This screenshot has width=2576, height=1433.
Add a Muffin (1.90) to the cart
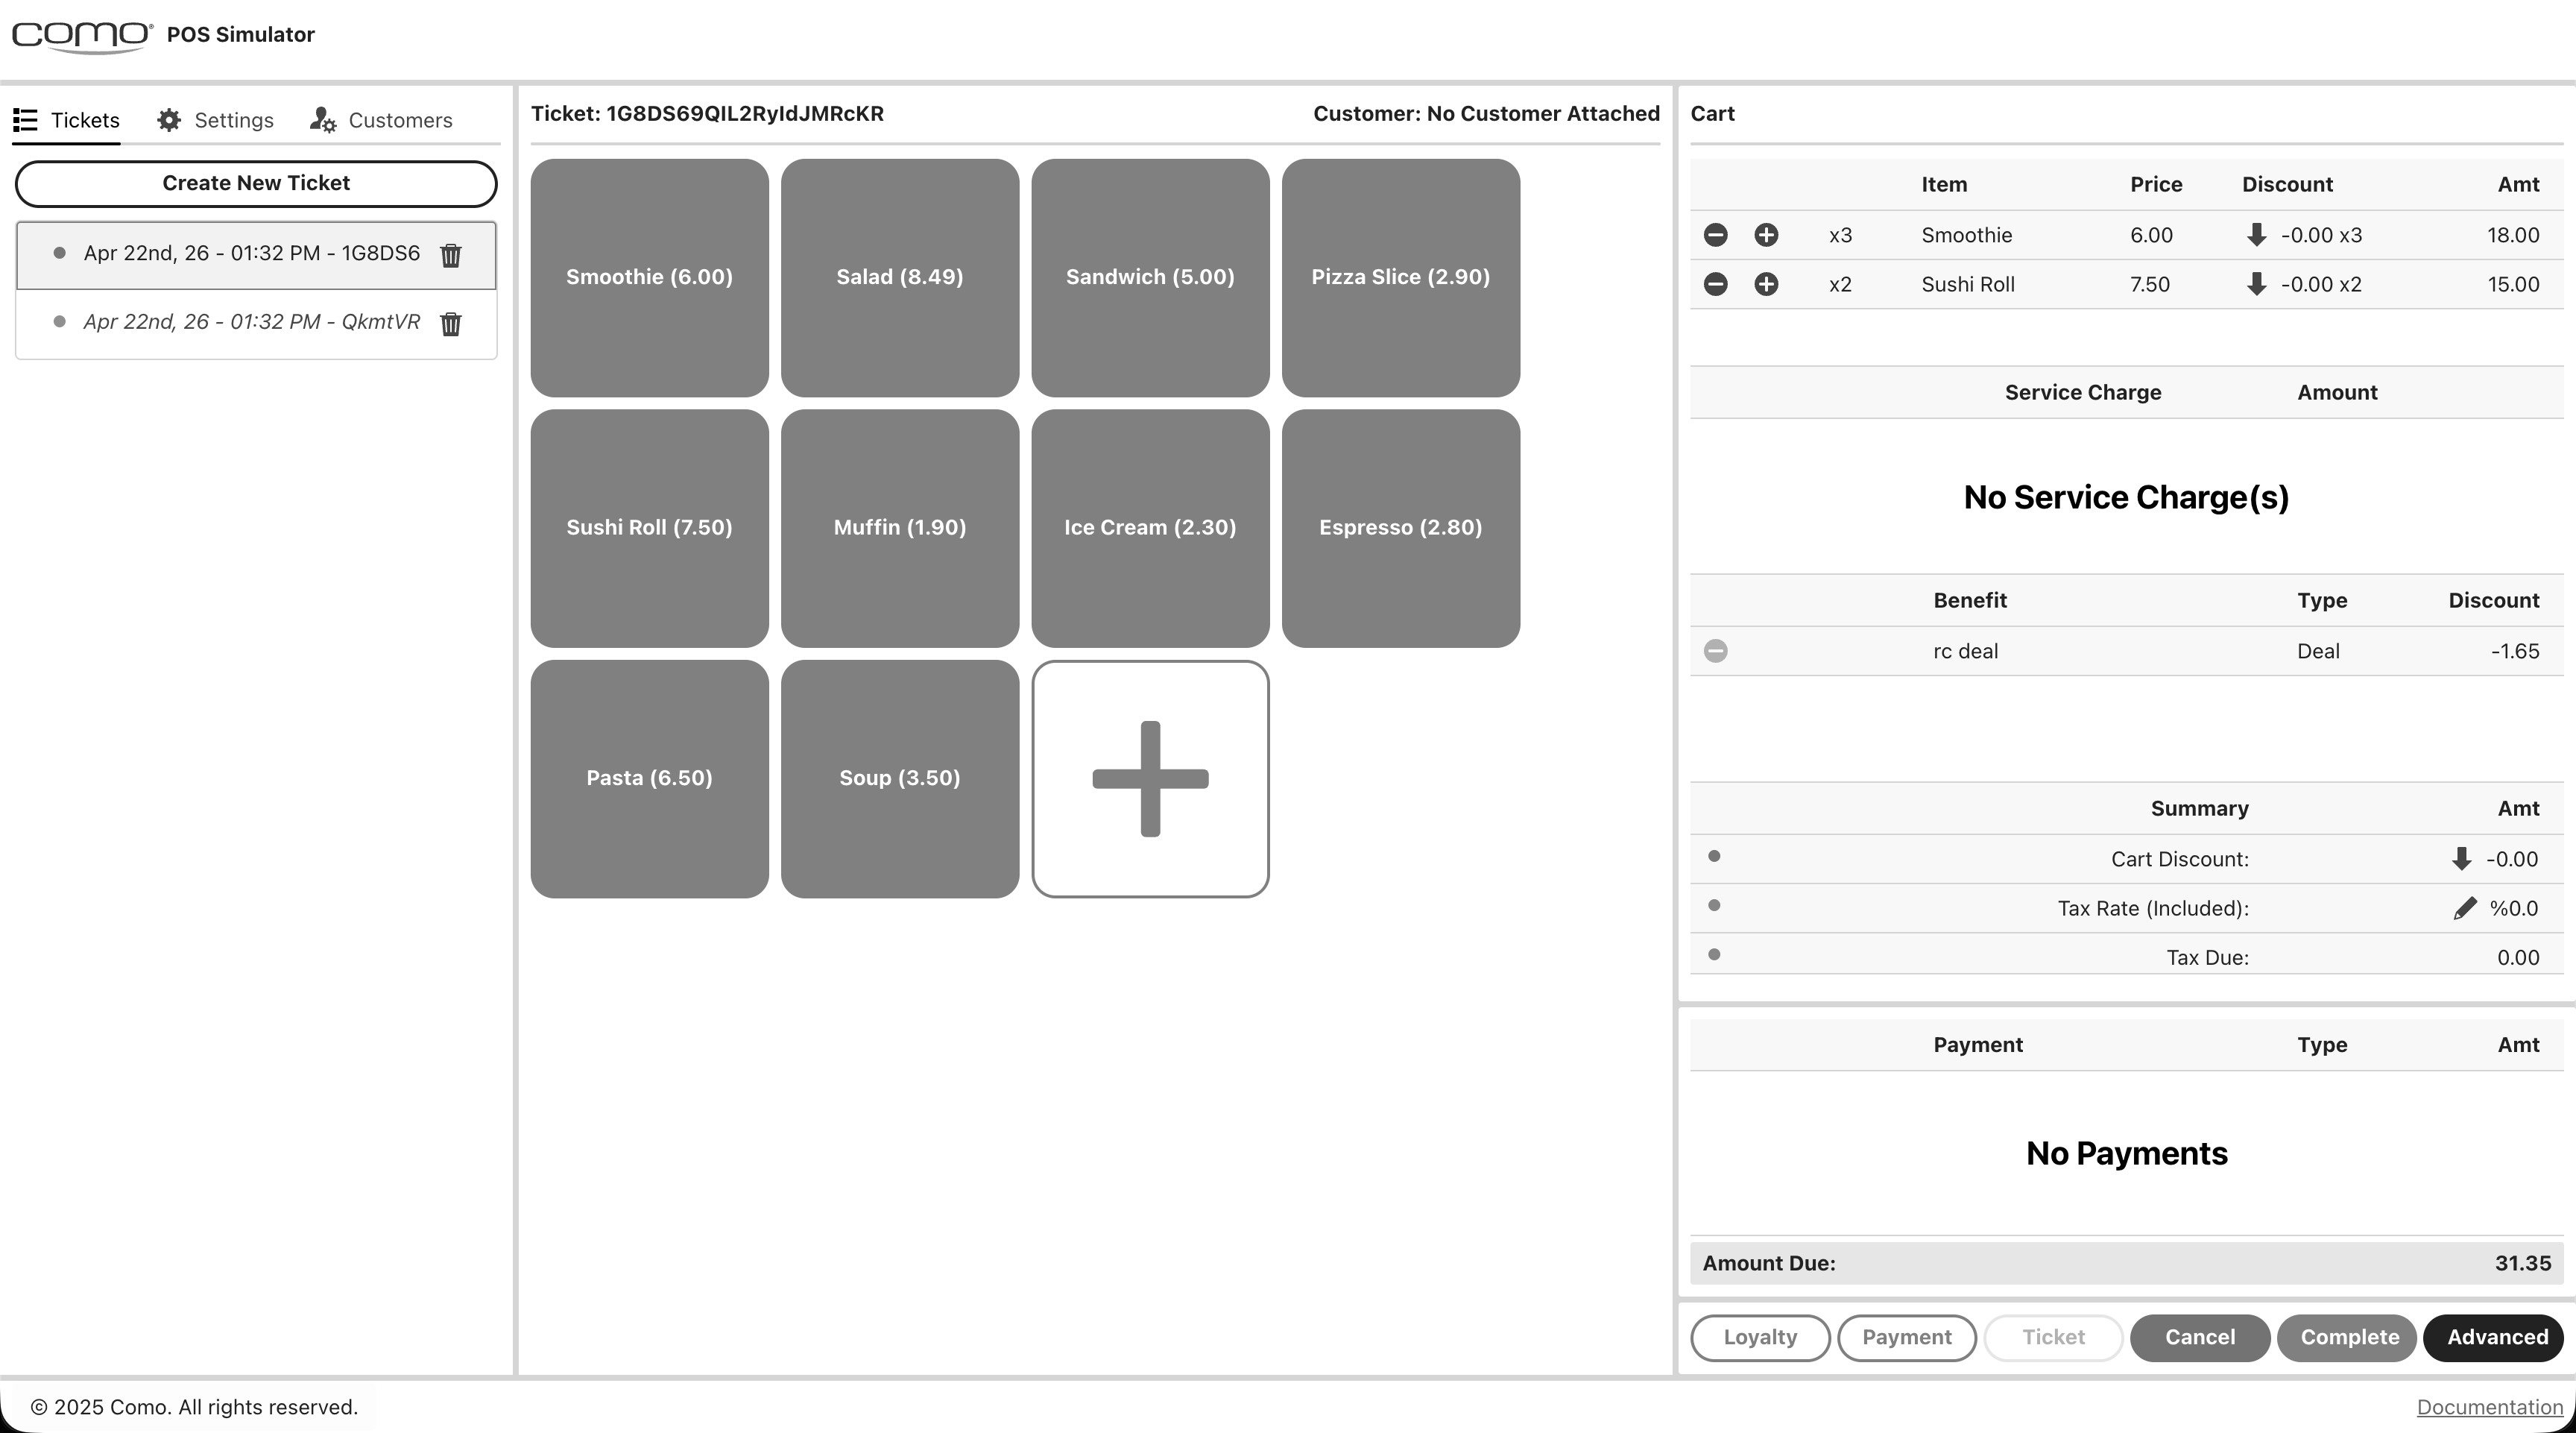[900, 528]
